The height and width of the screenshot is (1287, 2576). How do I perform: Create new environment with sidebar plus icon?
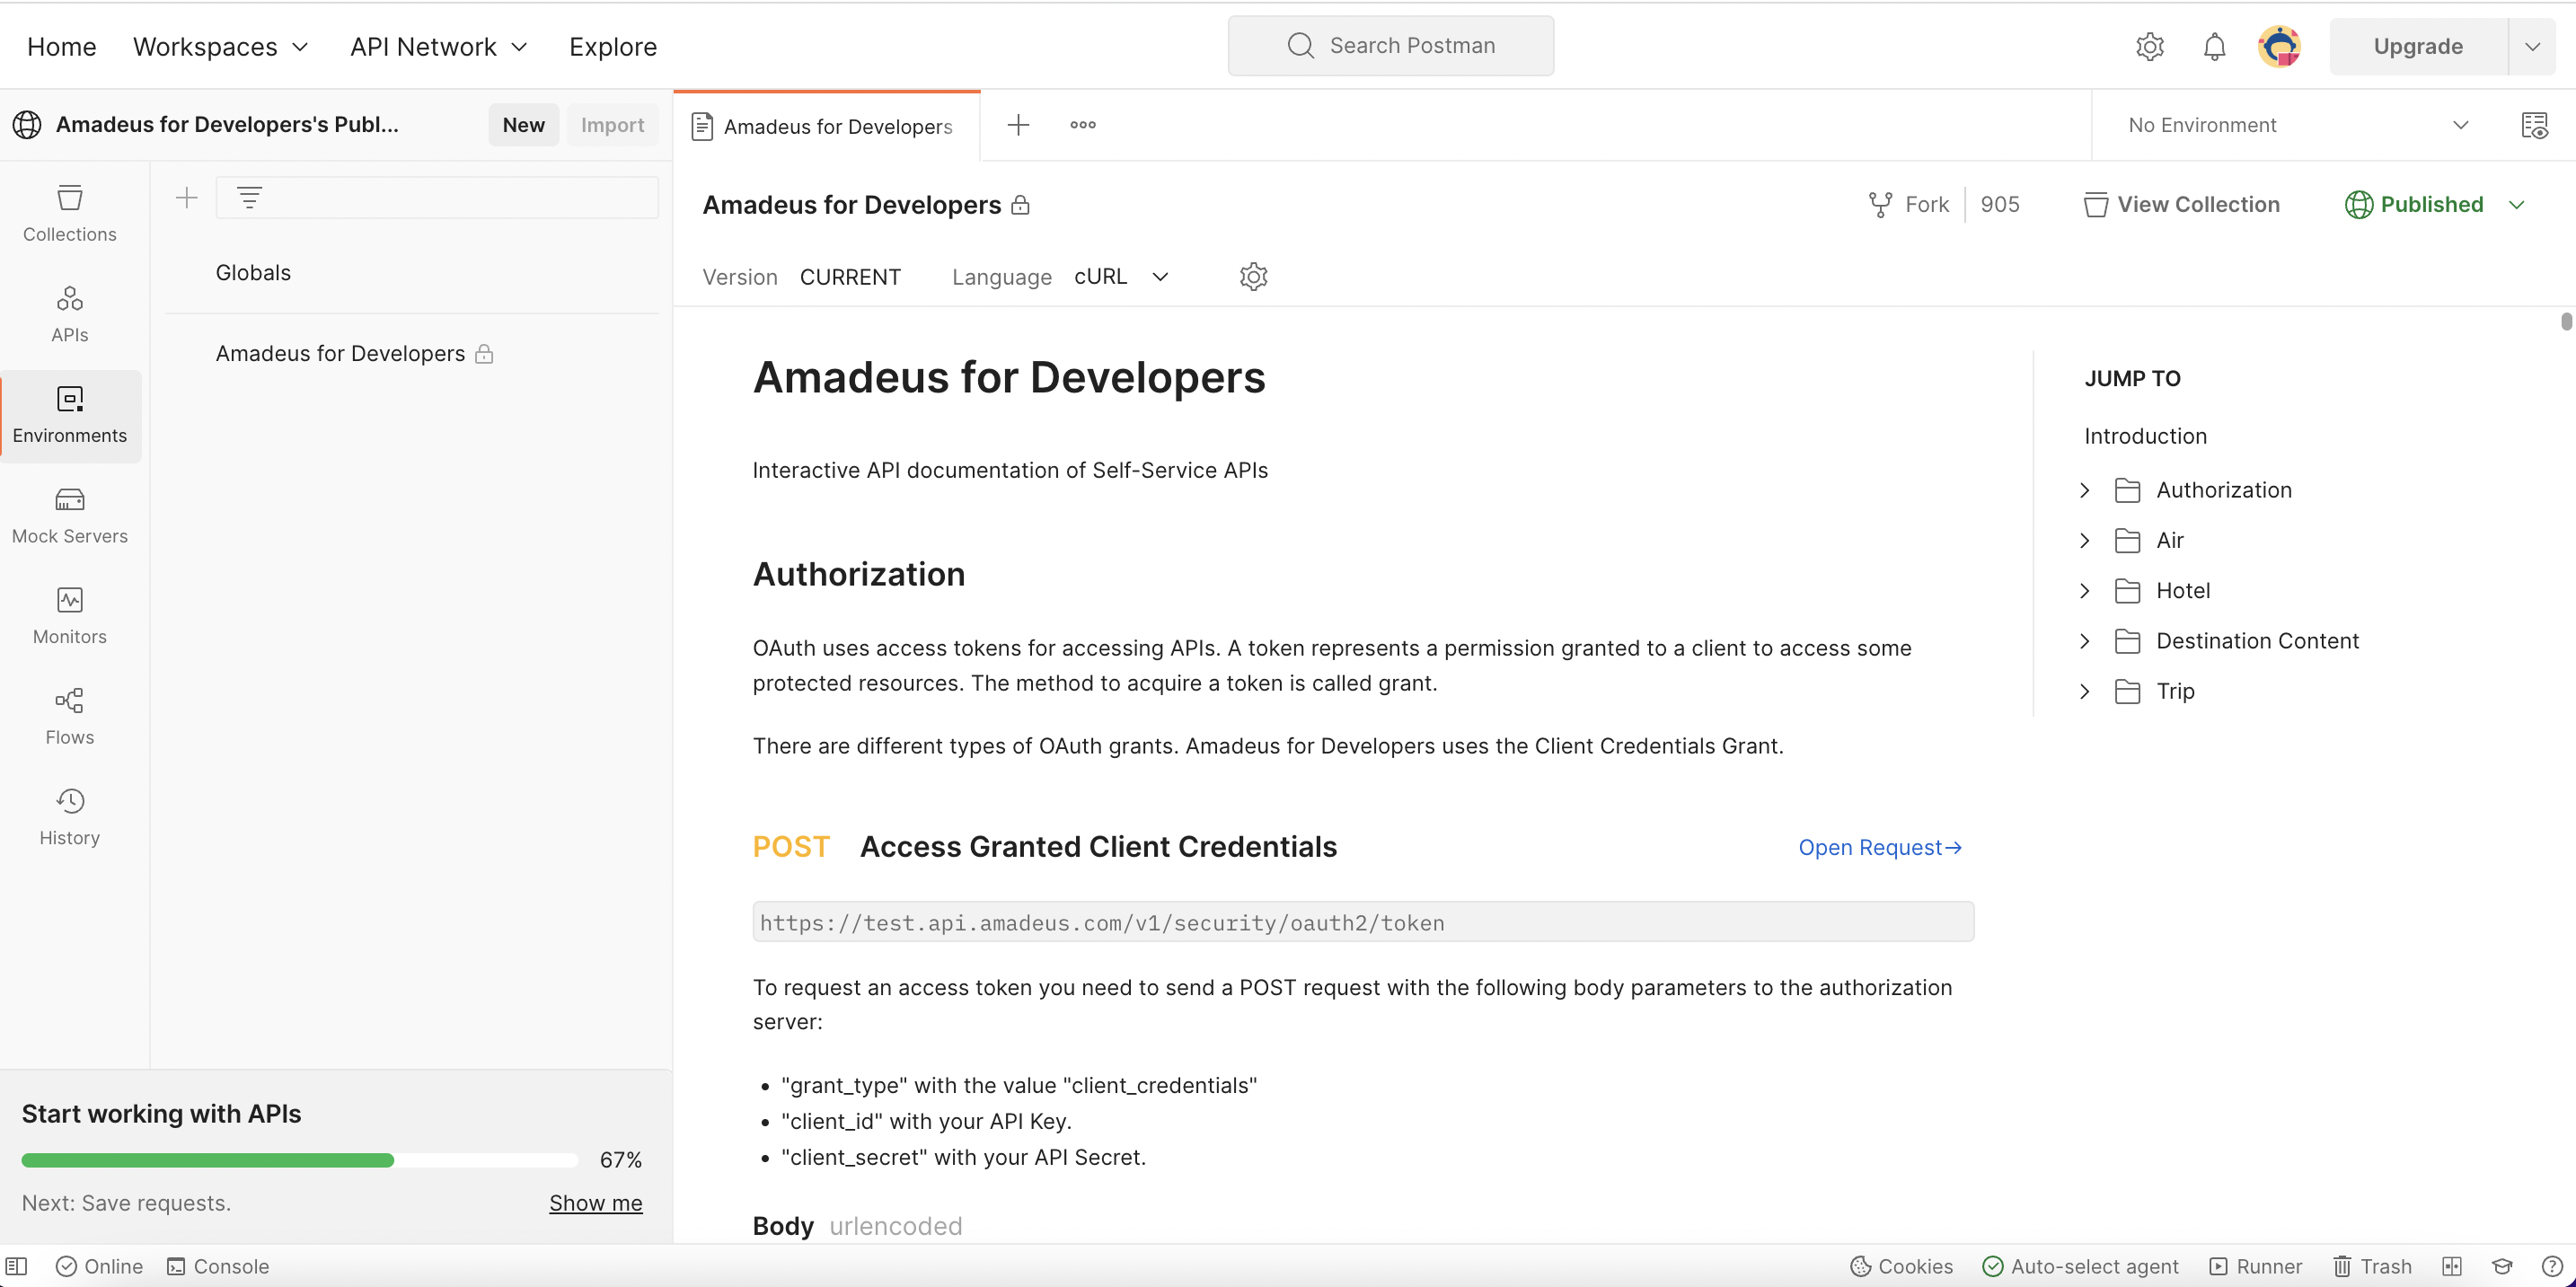click(x=187, y=198)
